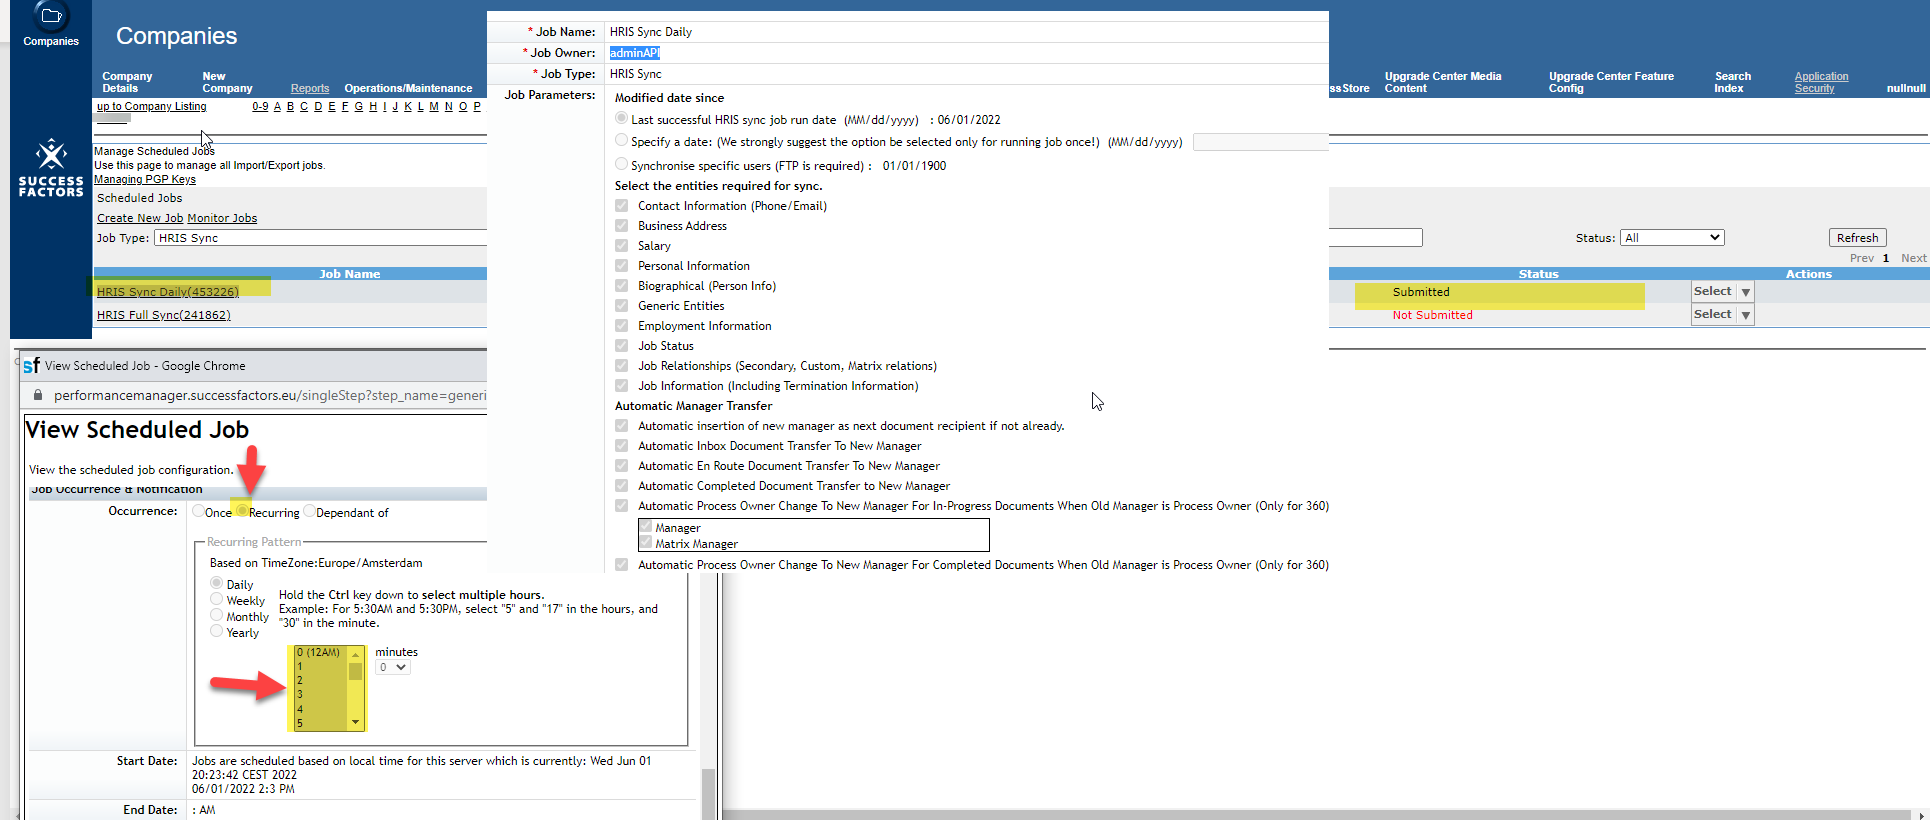Click the padlock icon in address bar
Image resolution: width=1930 pixels, height=820 pixels.
pos(38,395)
